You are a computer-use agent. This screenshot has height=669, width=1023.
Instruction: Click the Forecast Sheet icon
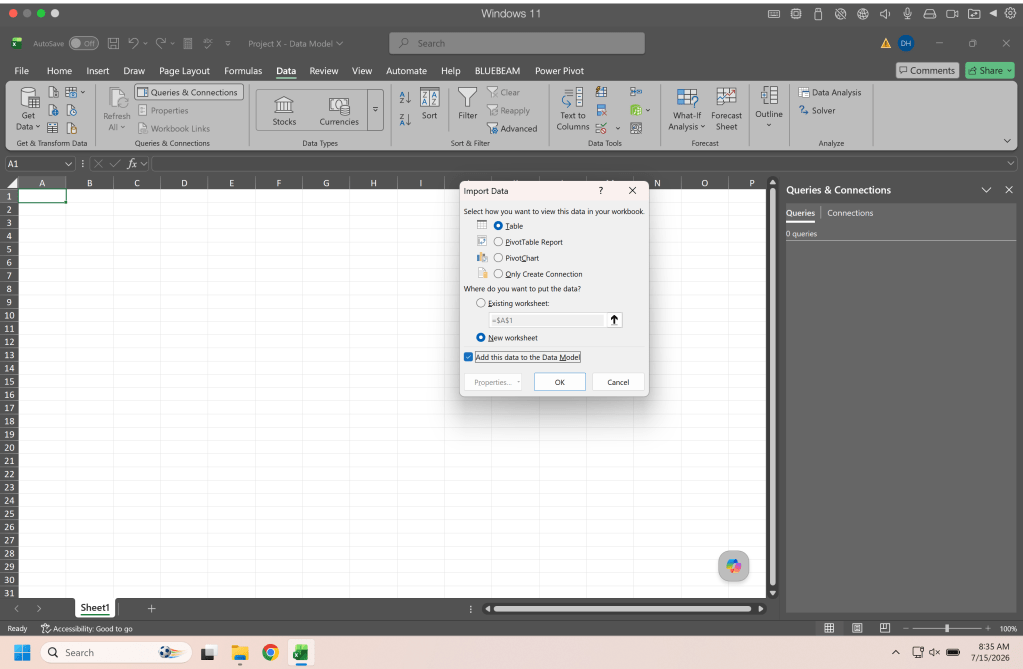click(726, 97)
